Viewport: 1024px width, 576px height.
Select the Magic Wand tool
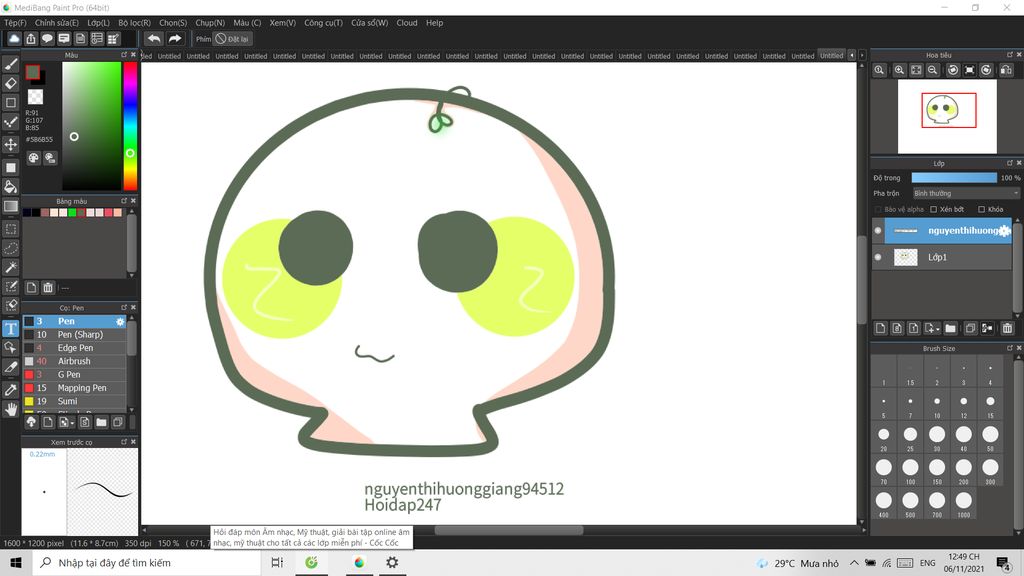tap(11, 267)
